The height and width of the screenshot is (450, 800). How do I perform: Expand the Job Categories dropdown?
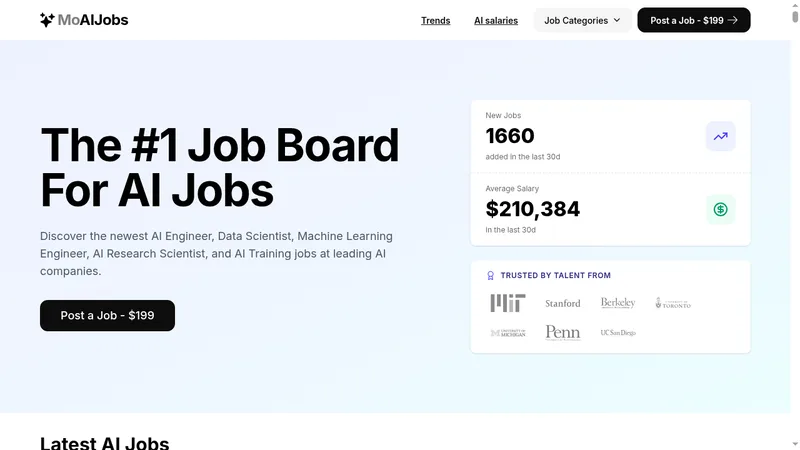(x=582, y=20)
